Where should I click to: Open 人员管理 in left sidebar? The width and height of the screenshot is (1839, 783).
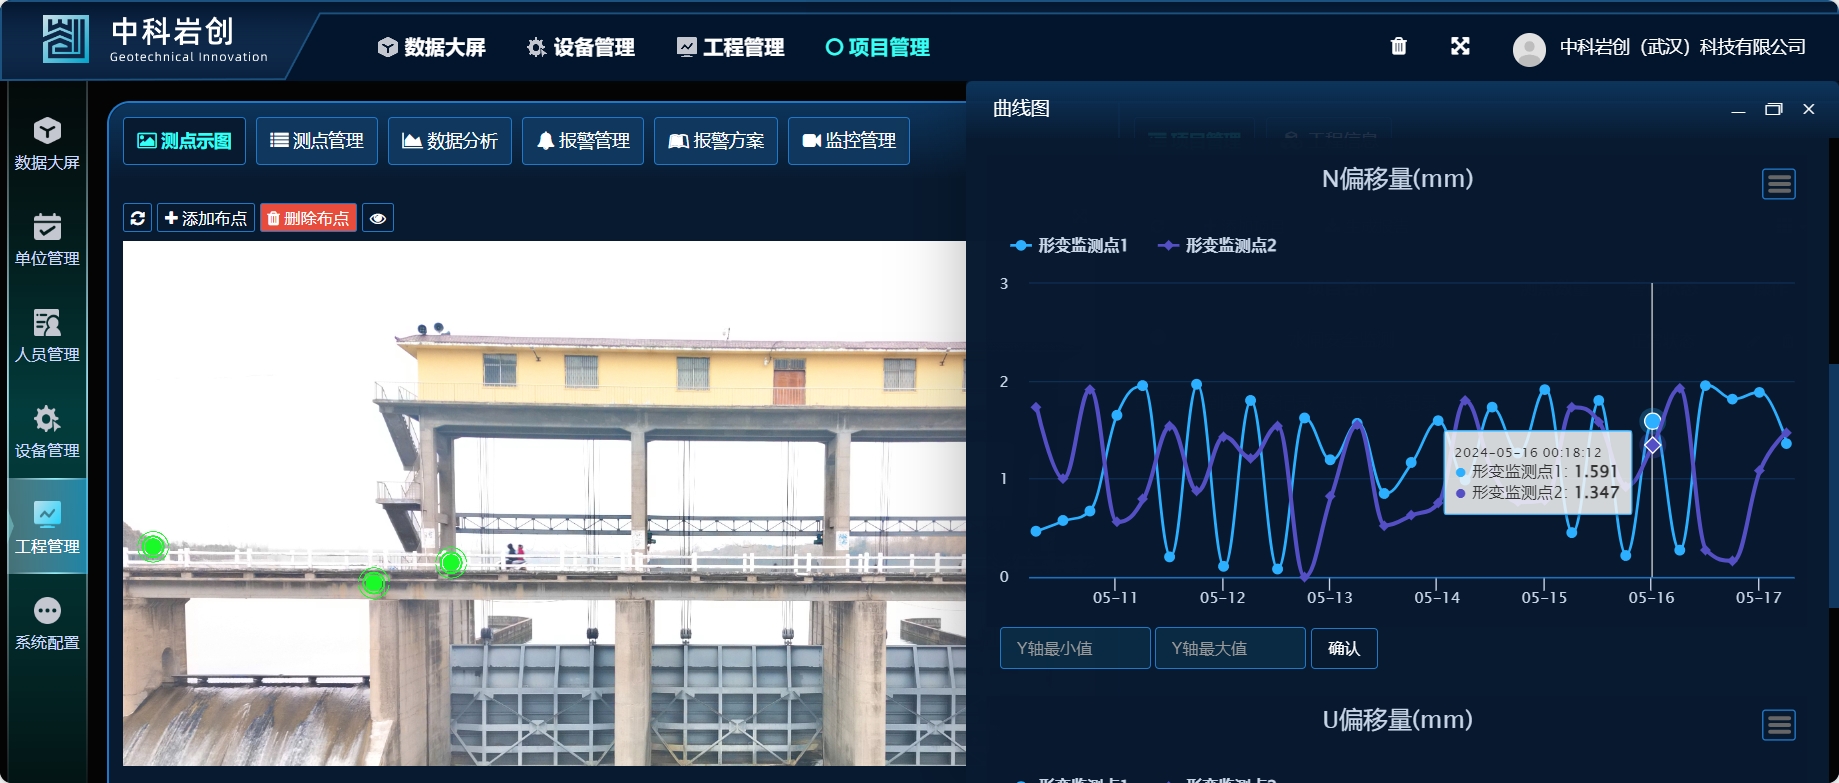[x=47, y=337]
